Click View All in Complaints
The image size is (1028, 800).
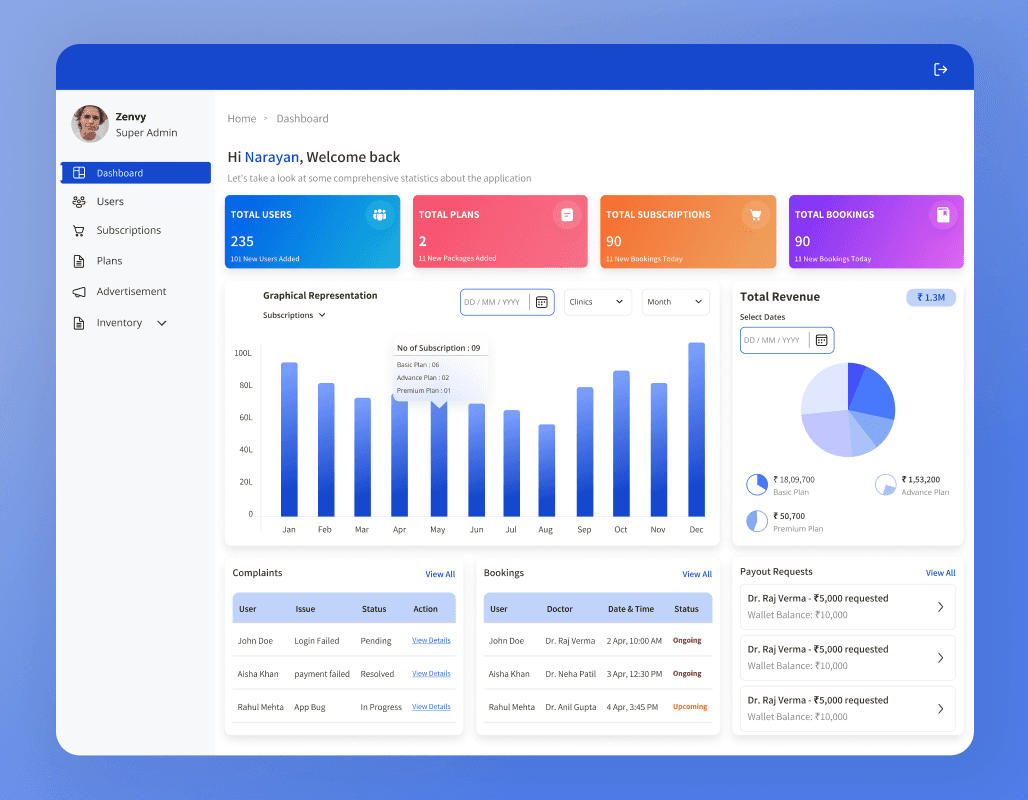[x=440, y=574]
